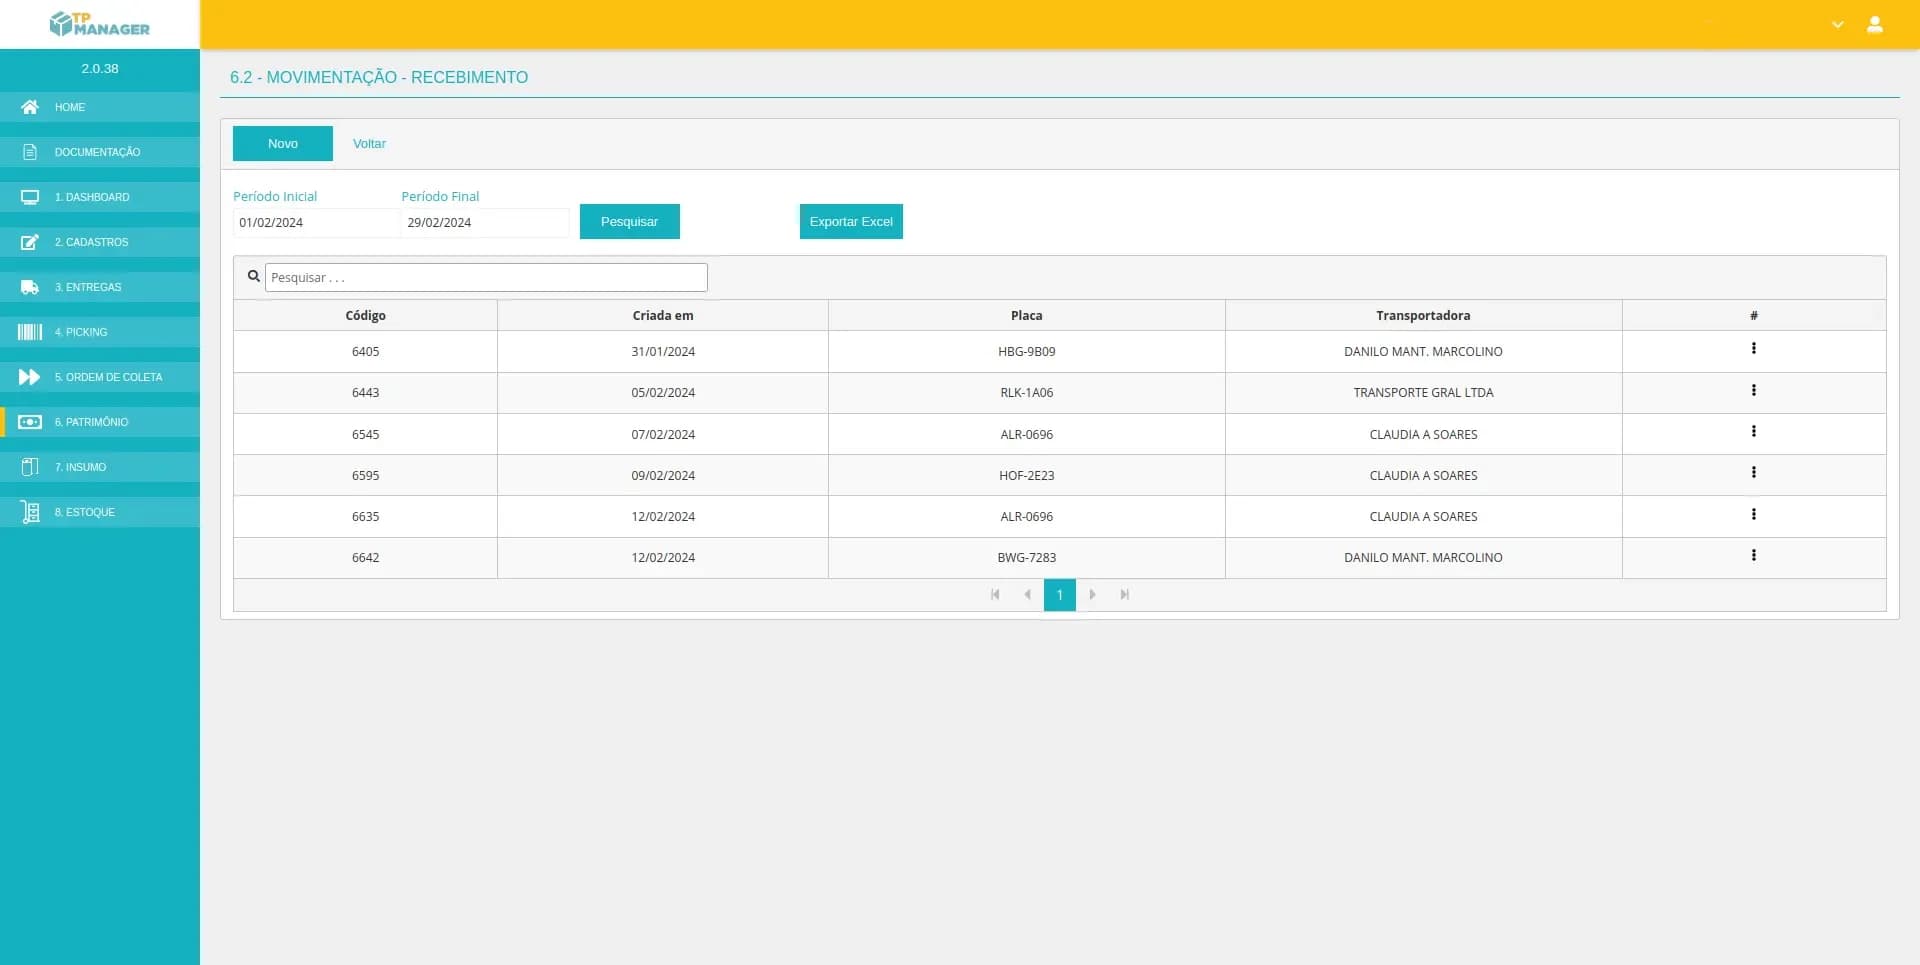Focus the Período Final date field
This screenshot has width=1920, height=965.
pyautogui.click(x=485, y=223)
